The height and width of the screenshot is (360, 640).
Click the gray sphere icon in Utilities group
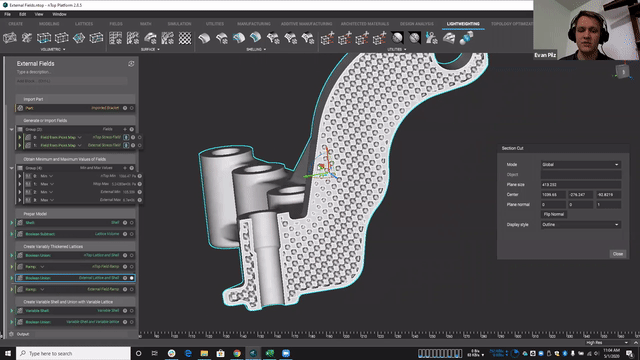(x=397, y=38)
